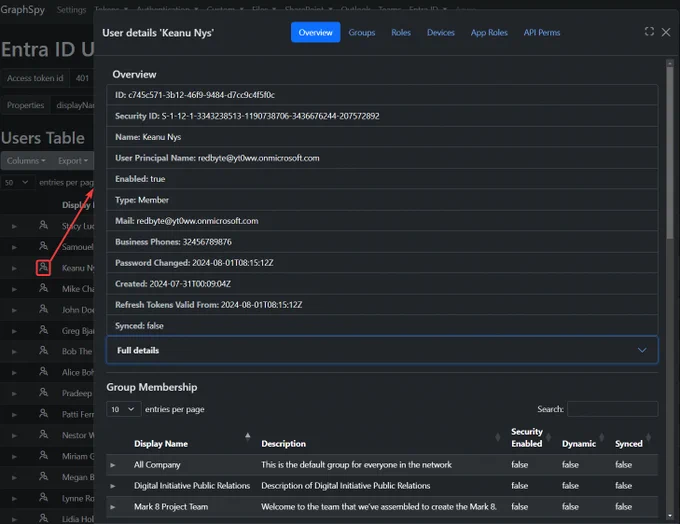Open user details icon for Lynne row
The height and width of the screenshot is (524, 680).
click(43, 498)
